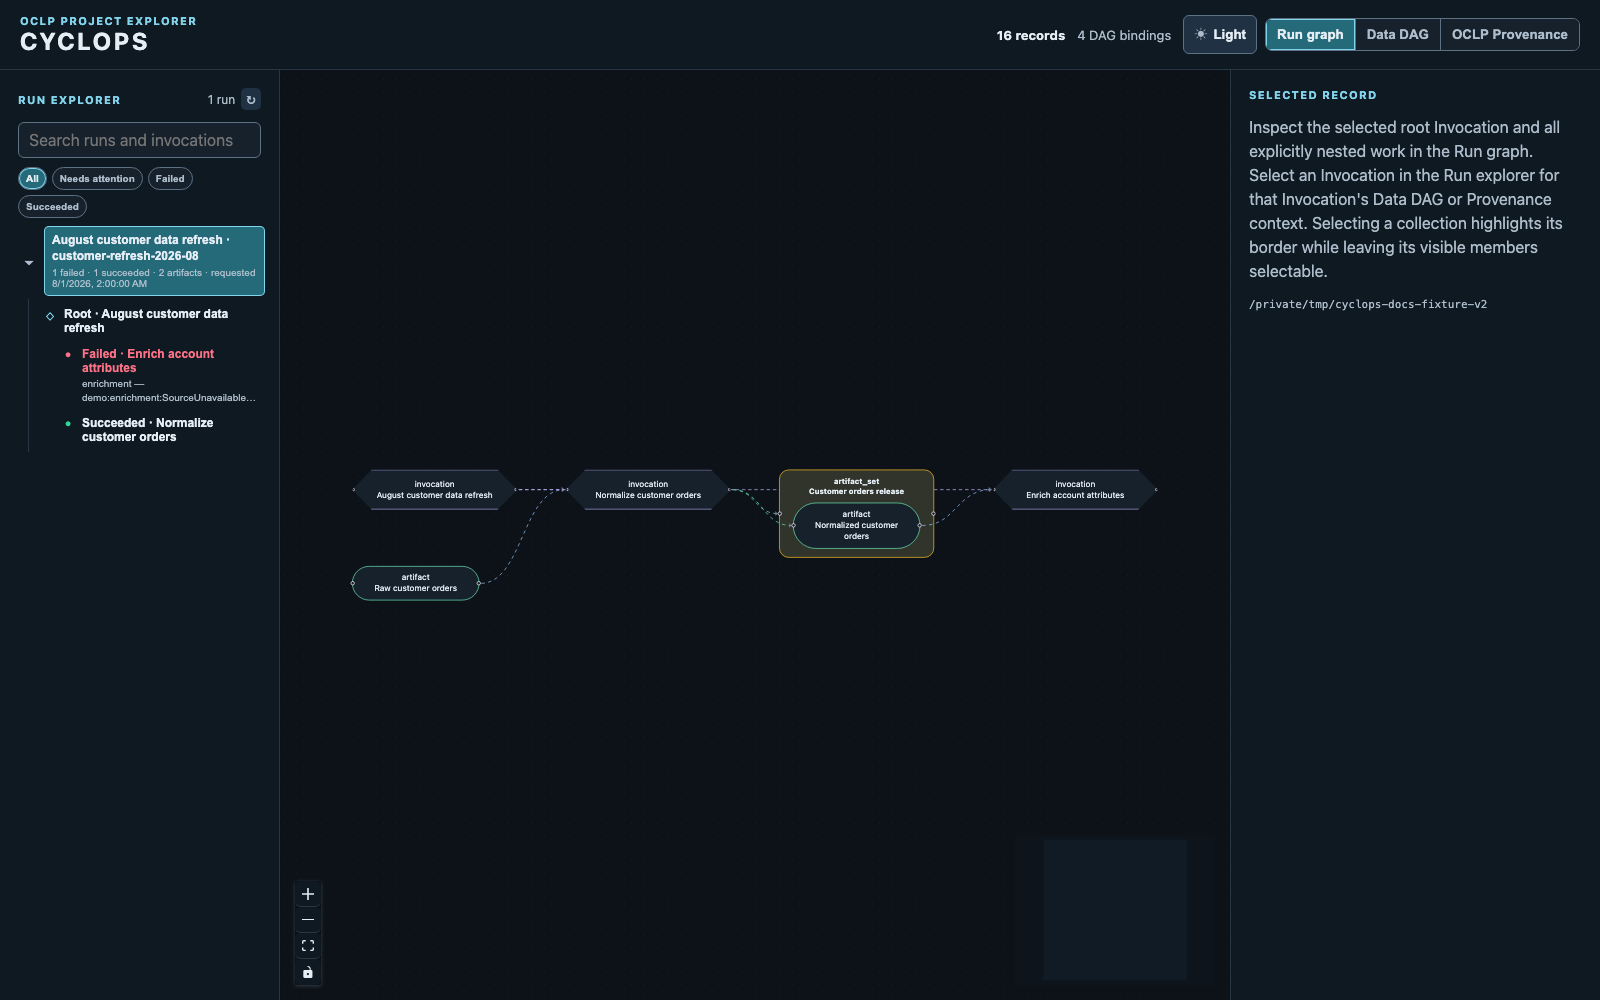
Task: Refresh the run explorer list
Action: click(251, 100)
